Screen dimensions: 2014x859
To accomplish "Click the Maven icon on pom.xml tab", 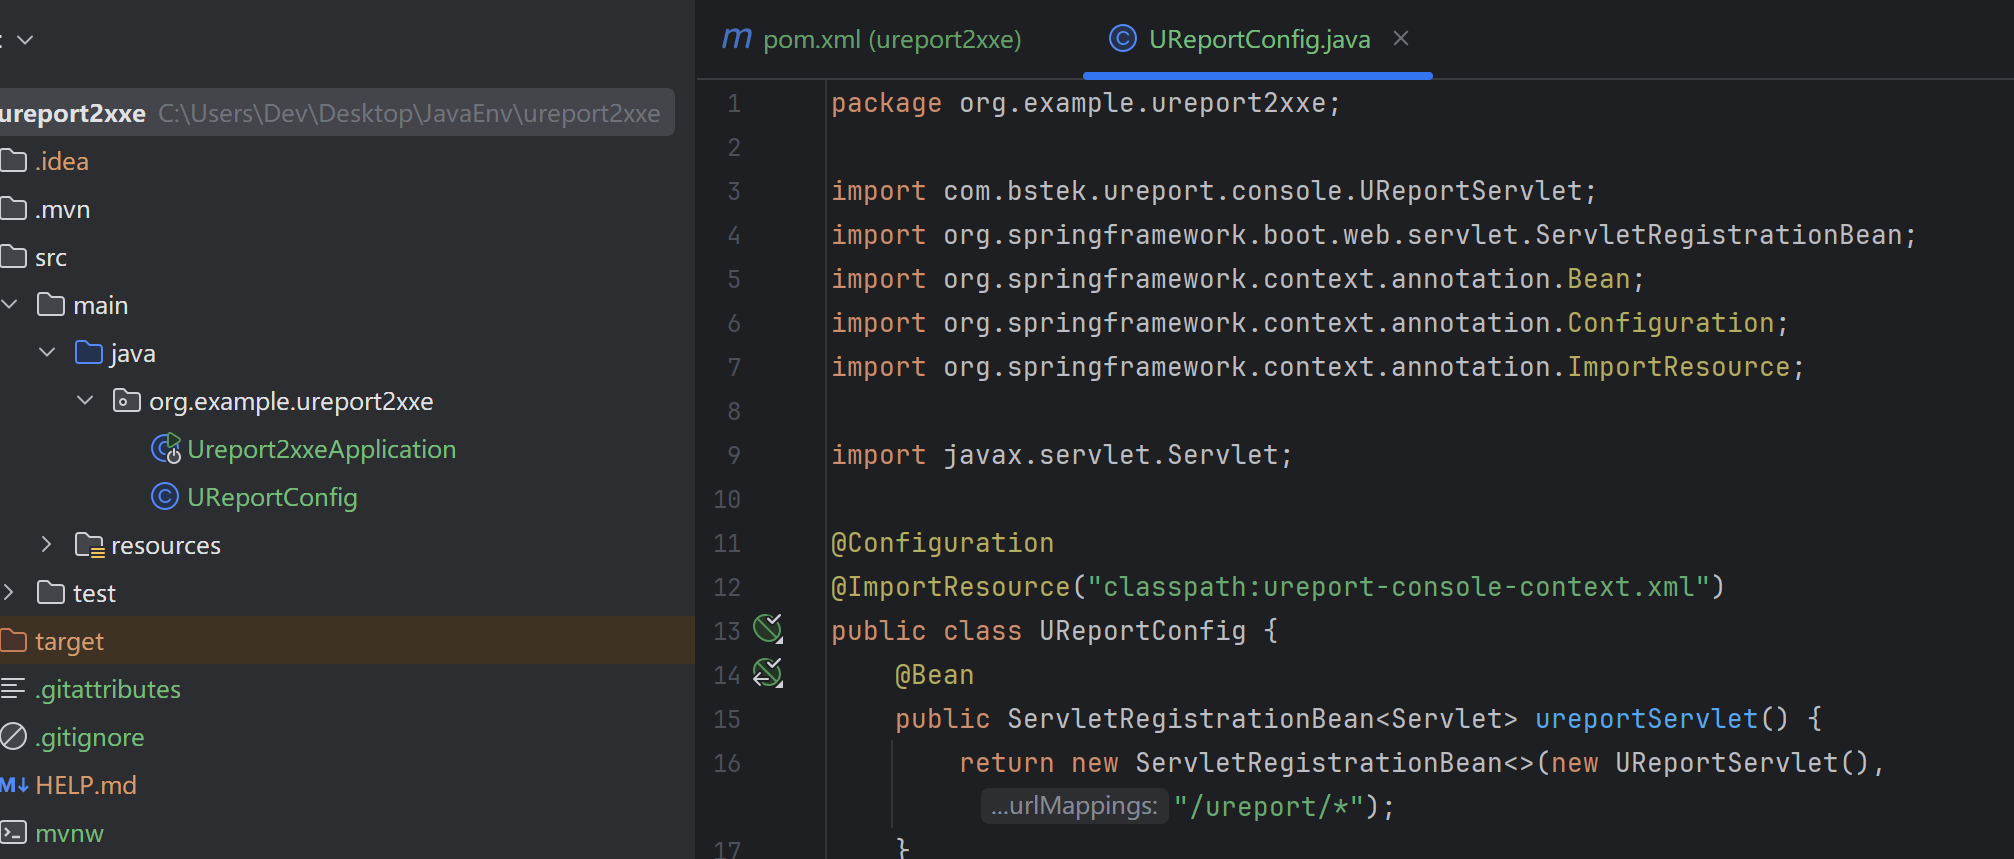I will click(737, 39).
